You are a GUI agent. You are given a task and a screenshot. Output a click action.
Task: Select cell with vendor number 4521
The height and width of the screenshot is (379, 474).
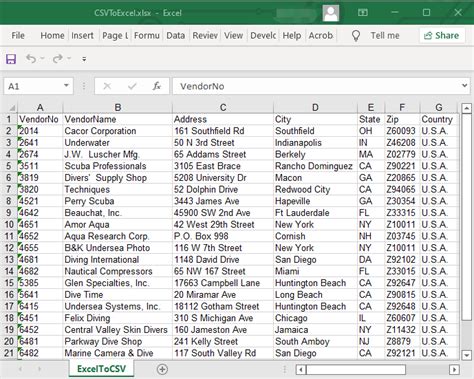pos(40,201)
